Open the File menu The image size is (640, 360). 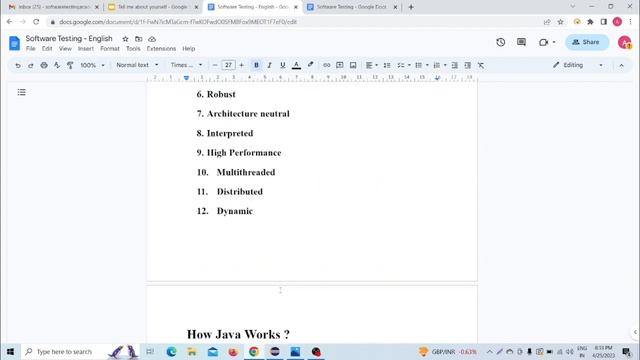coord(31,49)
